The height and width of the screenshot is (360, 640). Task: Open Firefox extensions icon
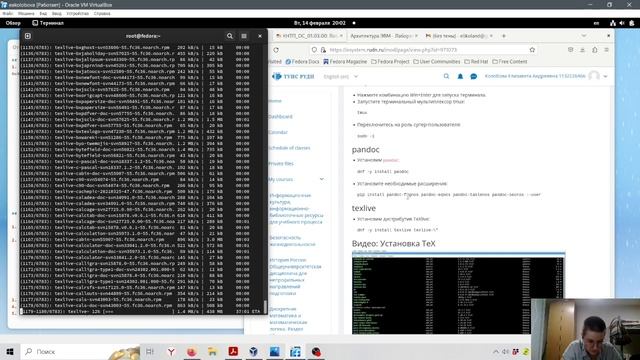(595, 50)
